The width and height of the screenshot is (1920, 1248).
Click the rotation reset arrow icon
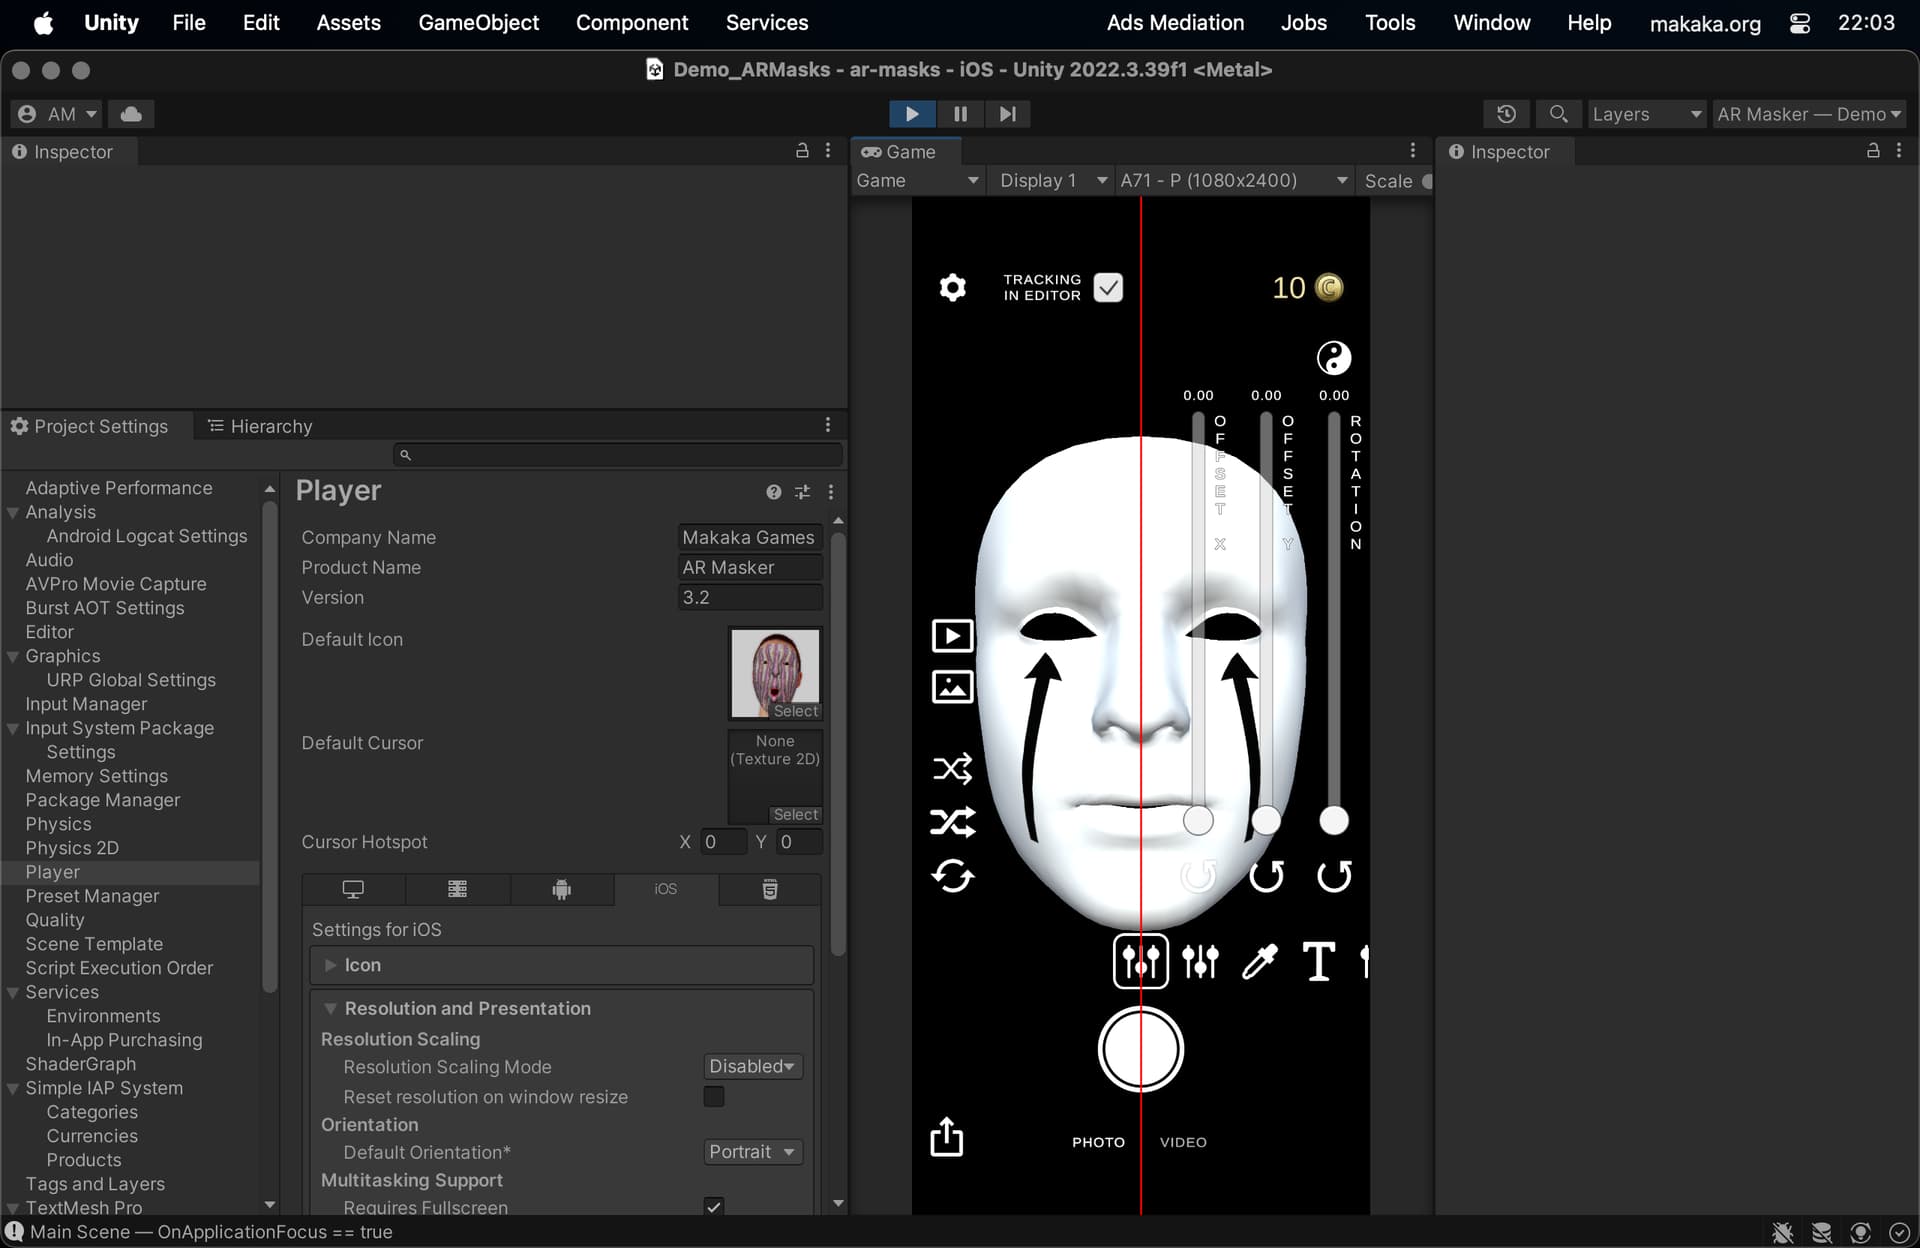[1333, 876]
